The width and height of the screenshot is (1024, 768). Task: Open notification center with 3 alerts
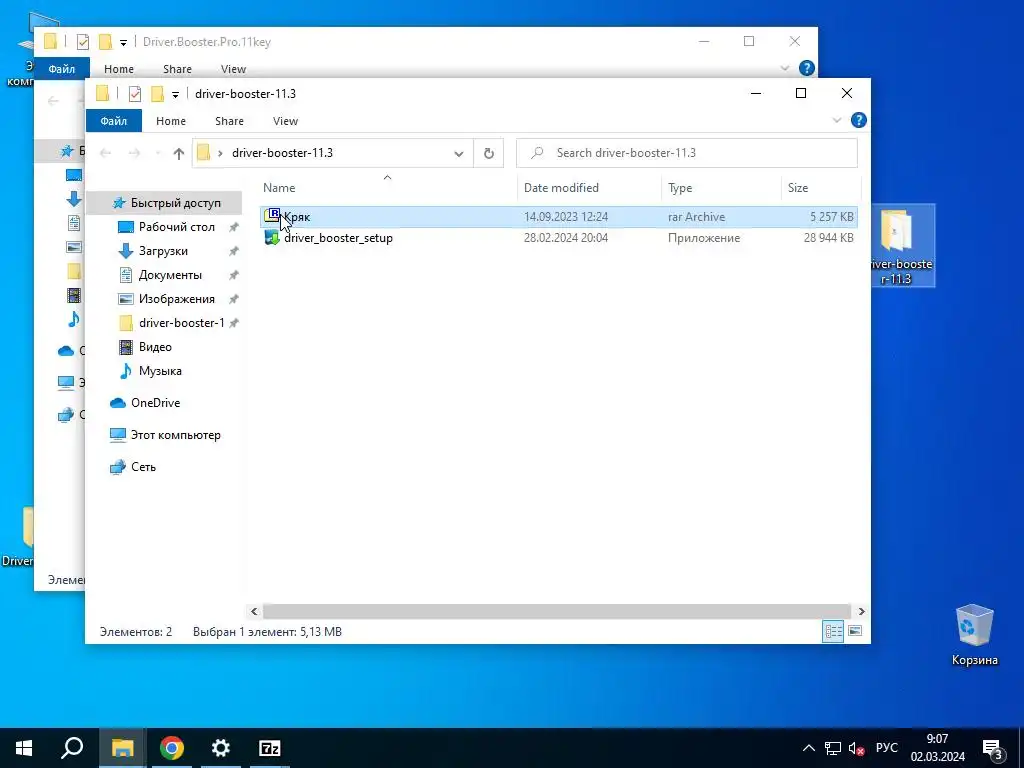(x=993, y=748)
